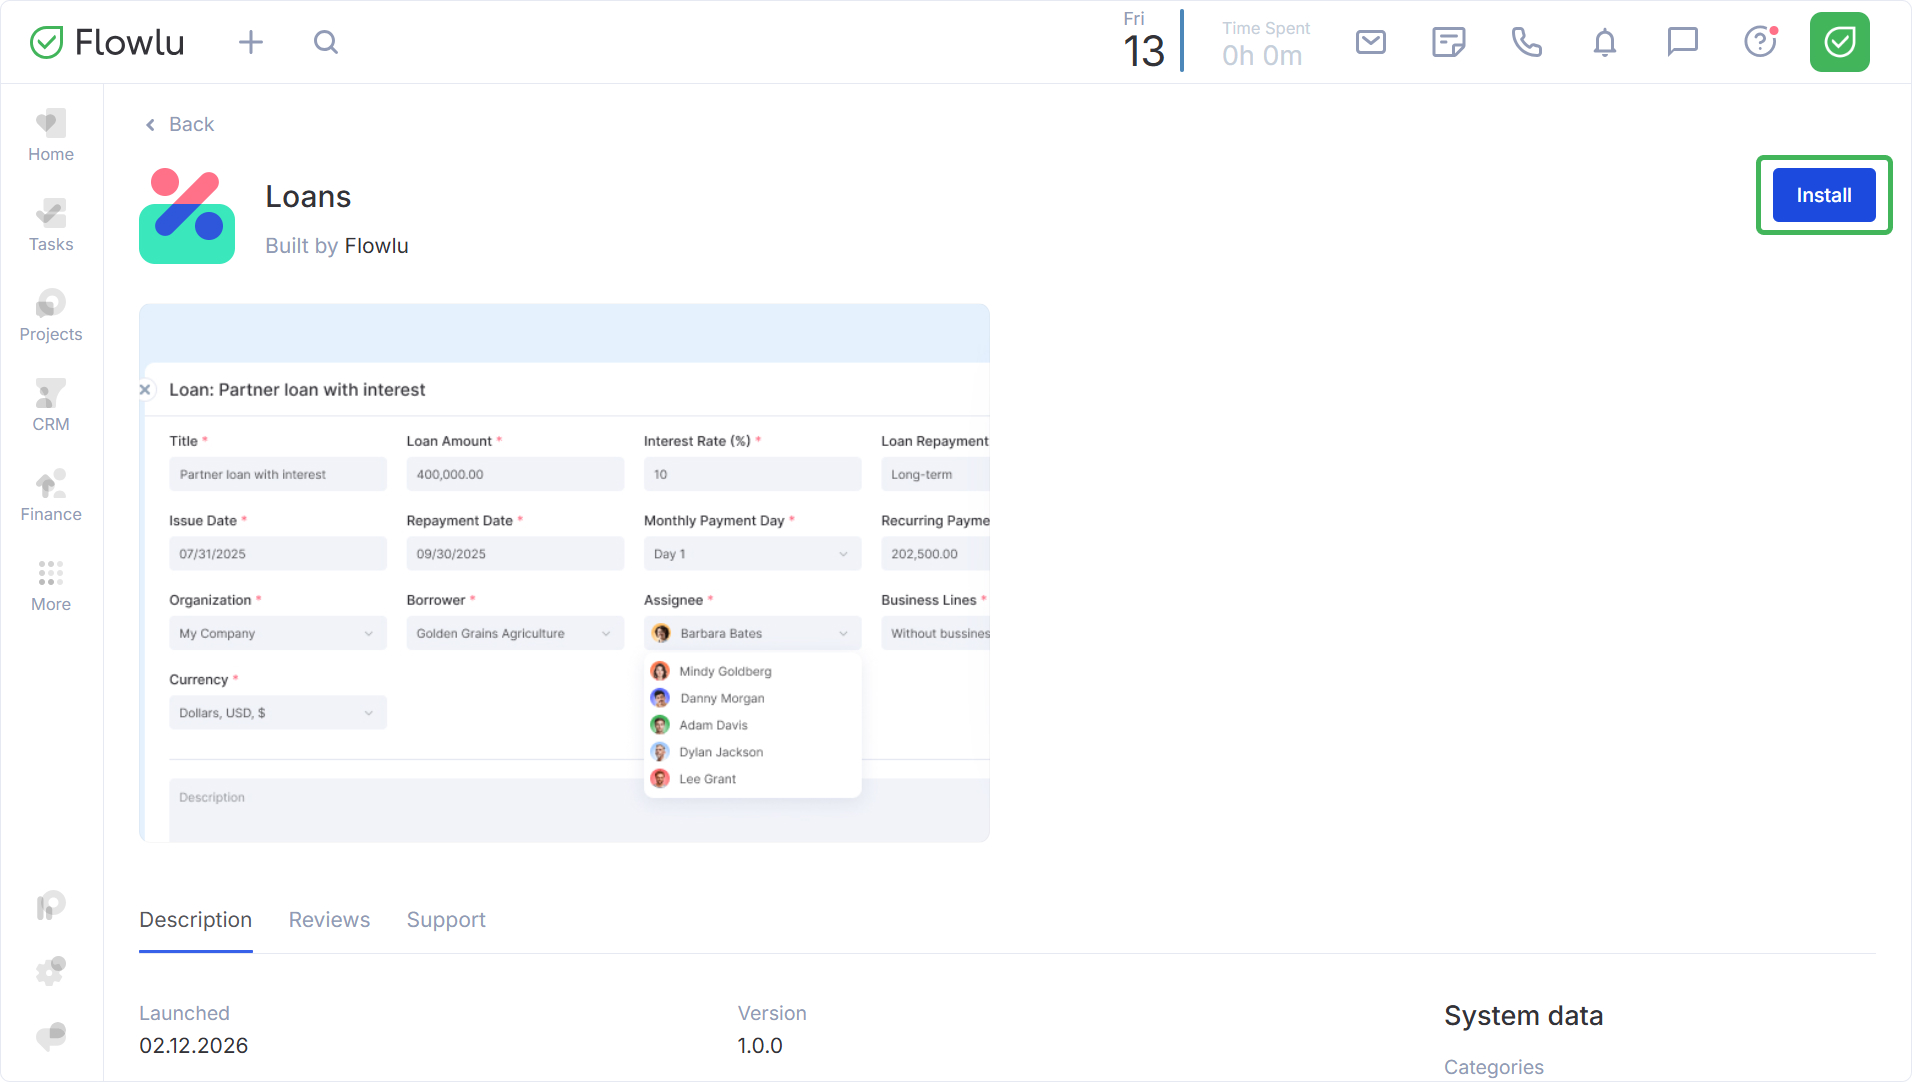The width and height of the screenshot is (1912, 1082).
Task: Open Time Spent tracker
Action: click(x=1264, y=44)
